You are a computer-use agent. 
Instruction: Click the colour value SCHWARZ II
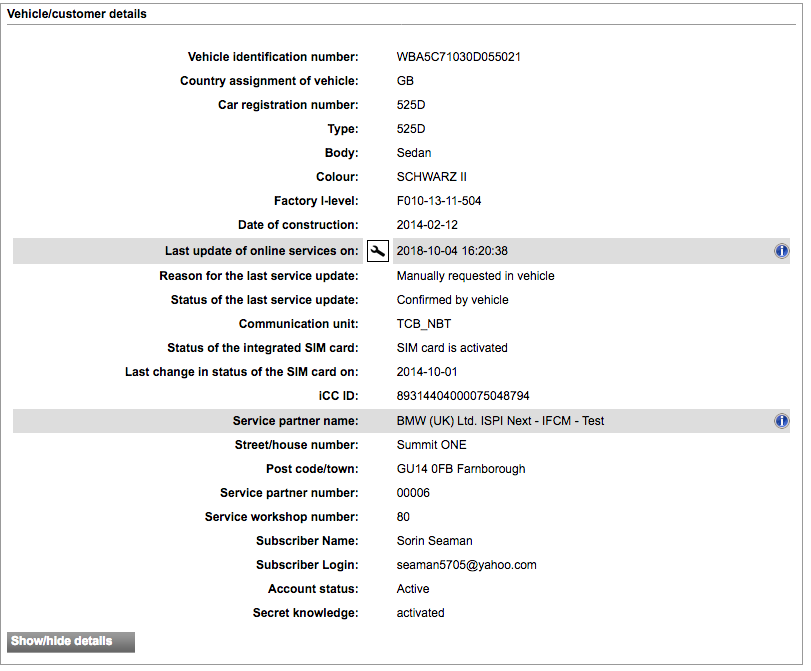431,177
